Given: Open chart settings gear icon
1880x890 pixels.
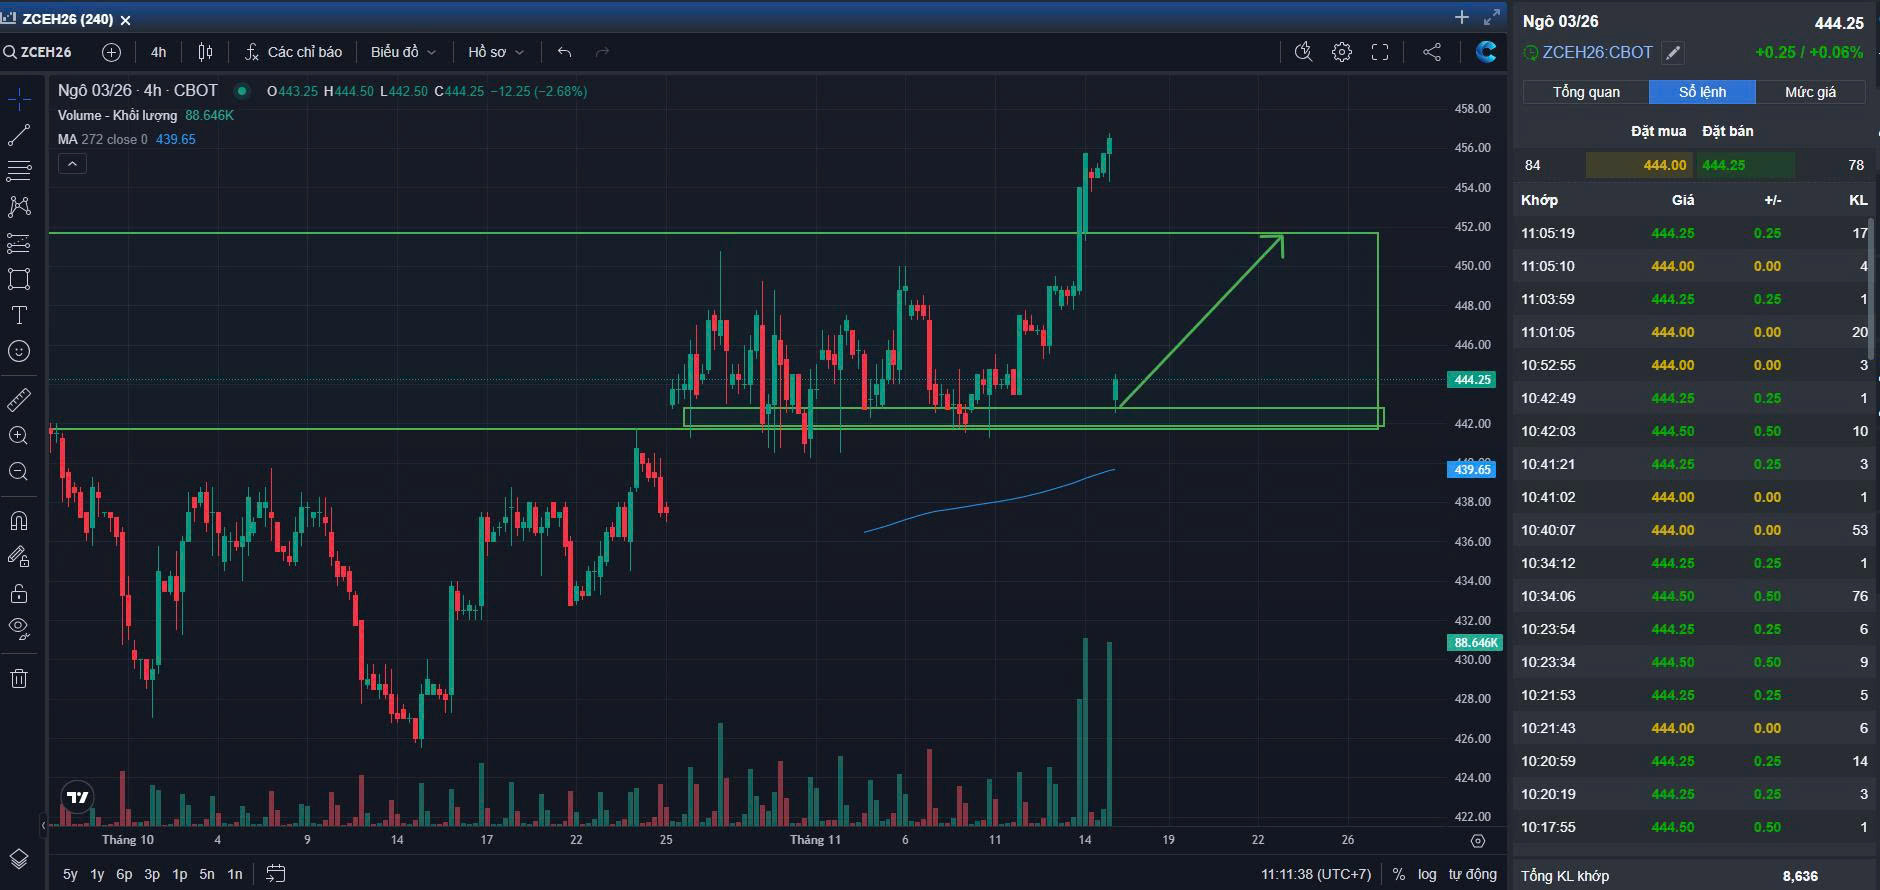Looking at the screenshot, I should (1342, 52).
